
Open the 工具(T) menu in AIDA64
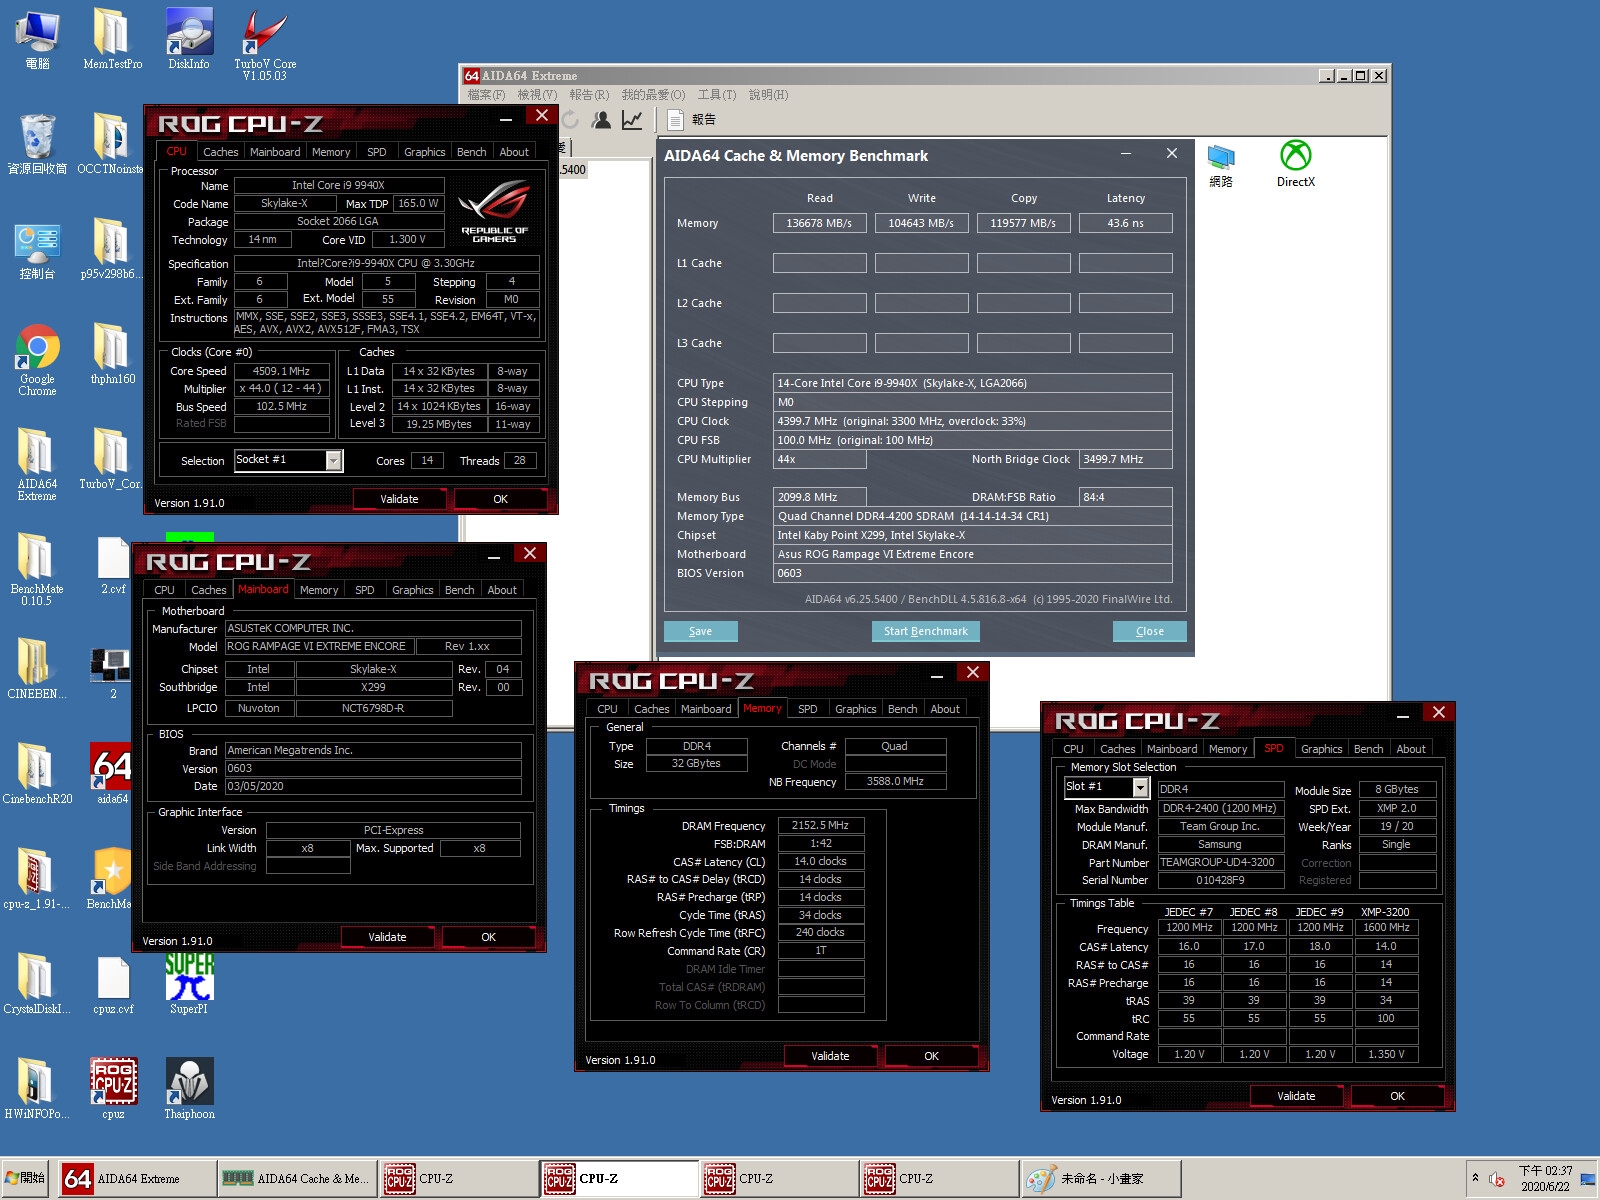click(x=715, y=95)
